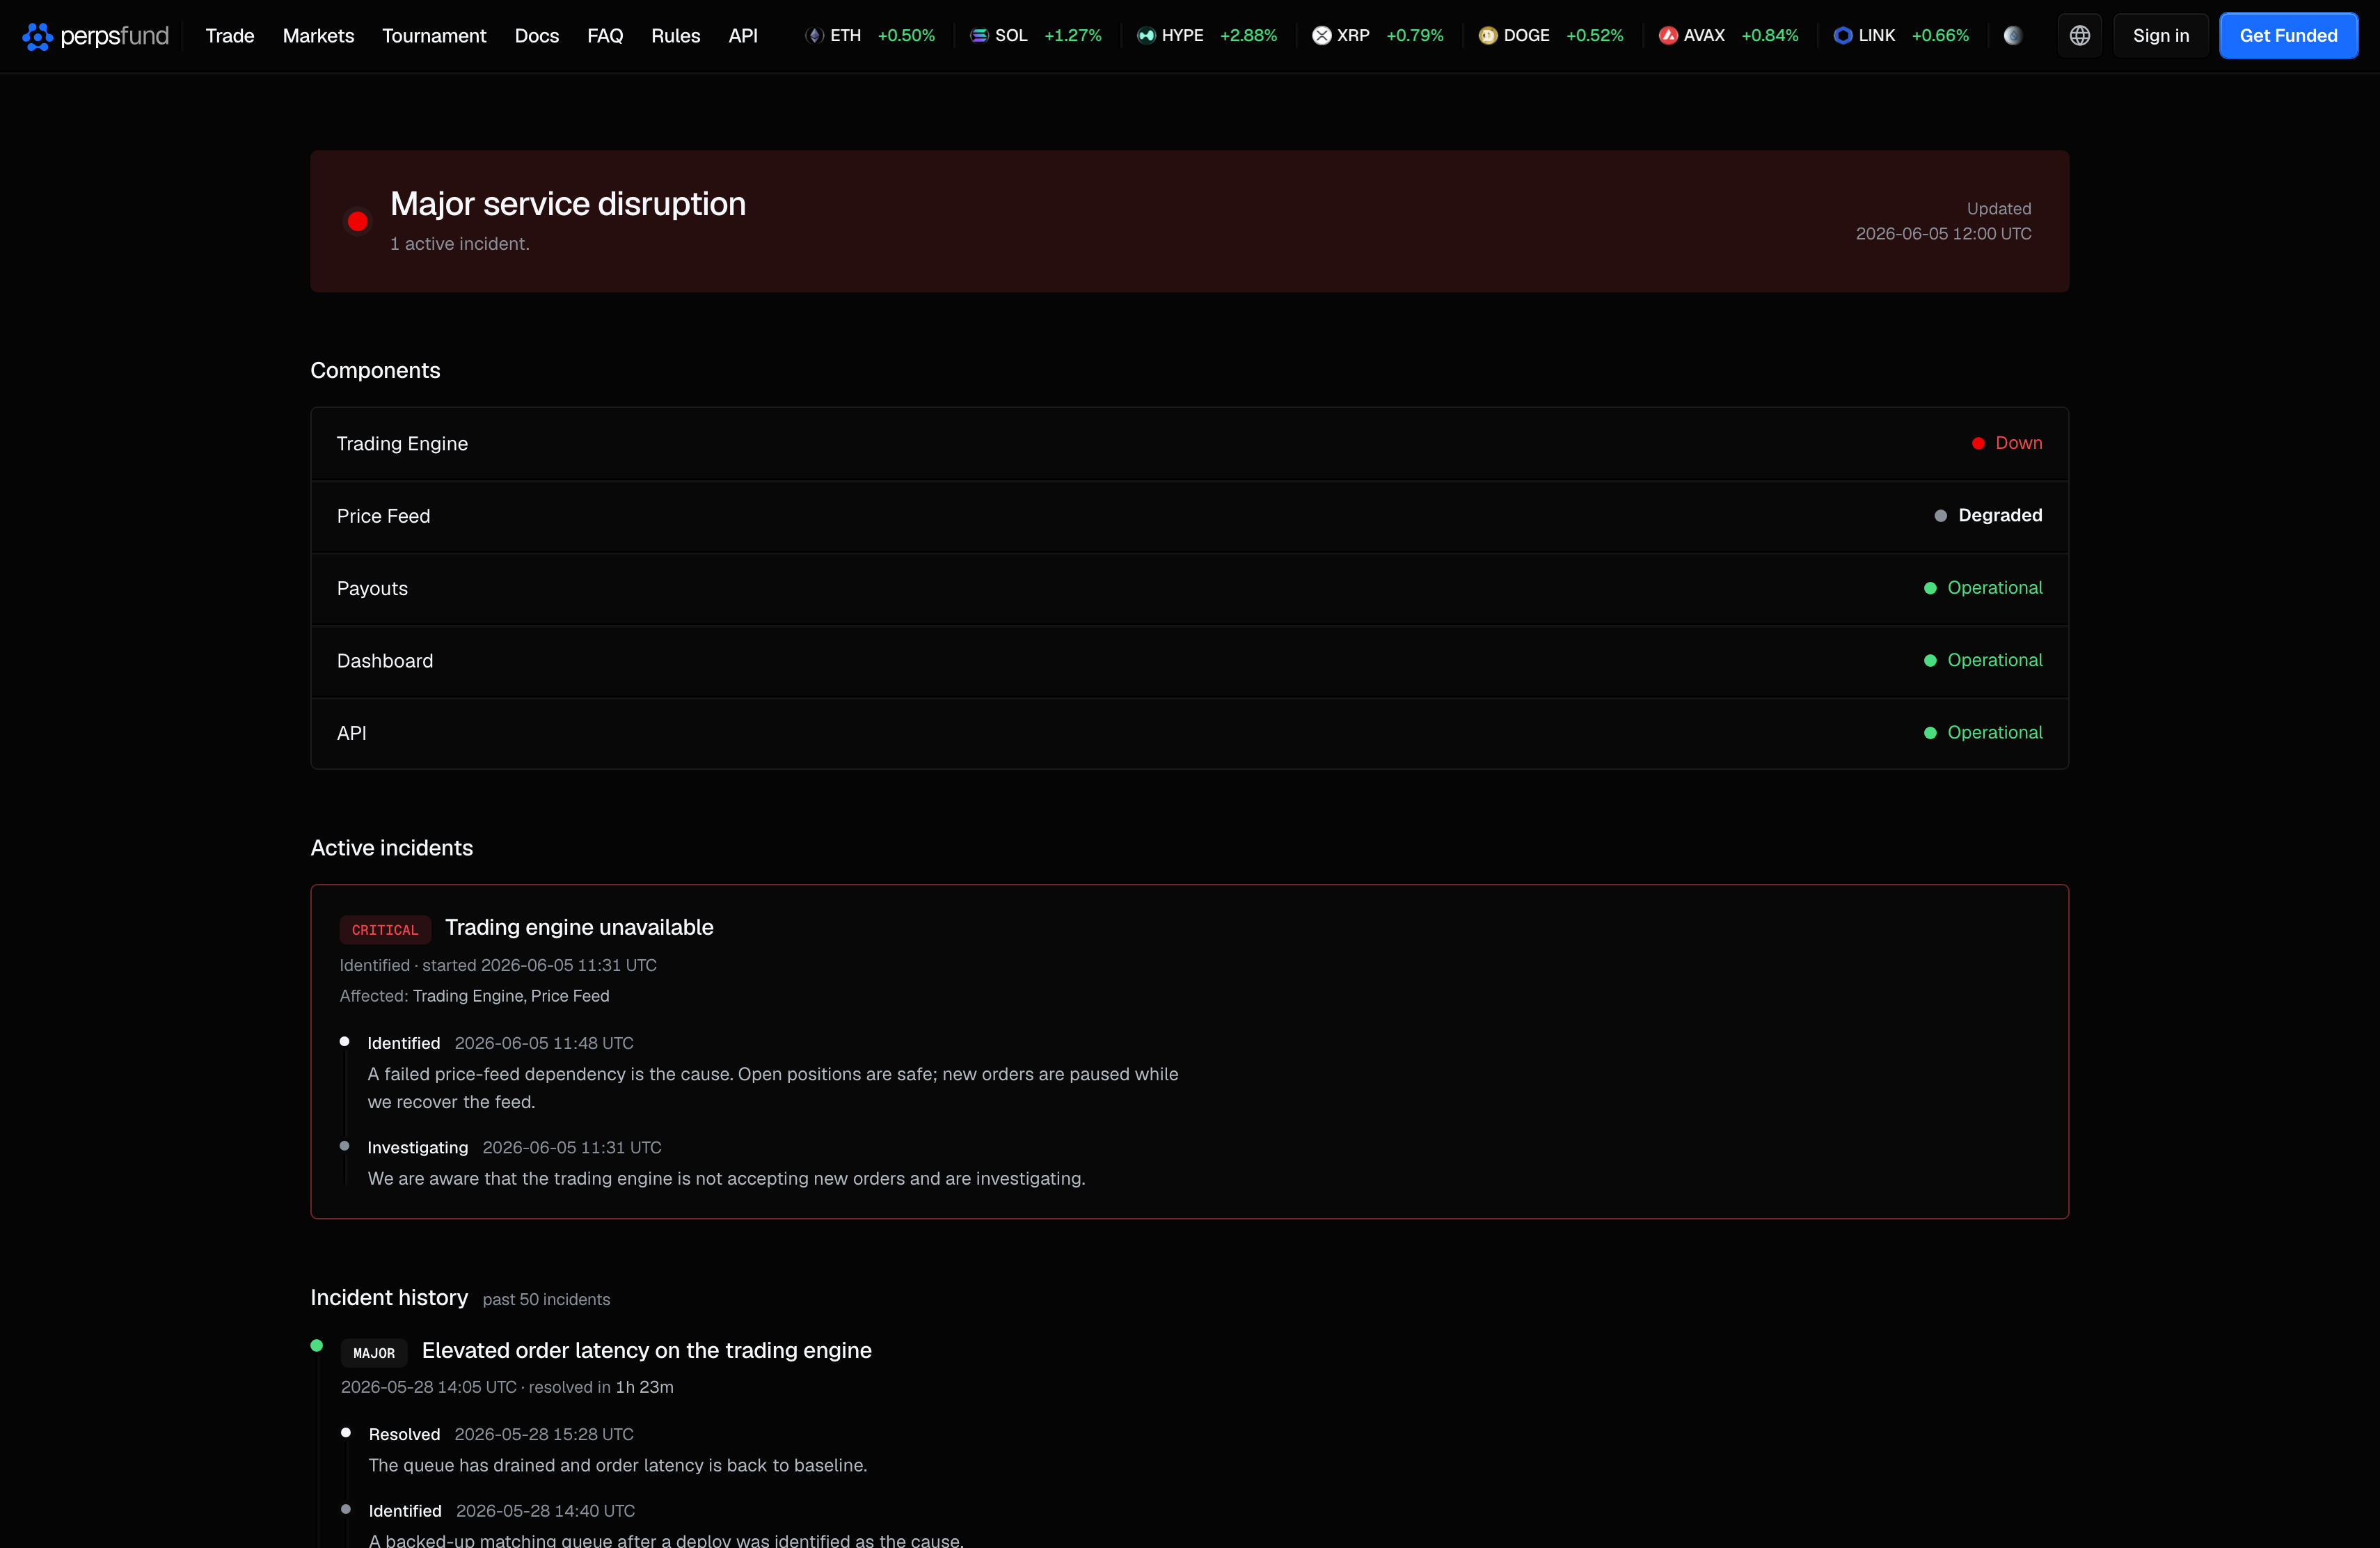The image size is (2380, 1548).
Task: Click the MAJOR severity badge
Action: coord(374,1353)
